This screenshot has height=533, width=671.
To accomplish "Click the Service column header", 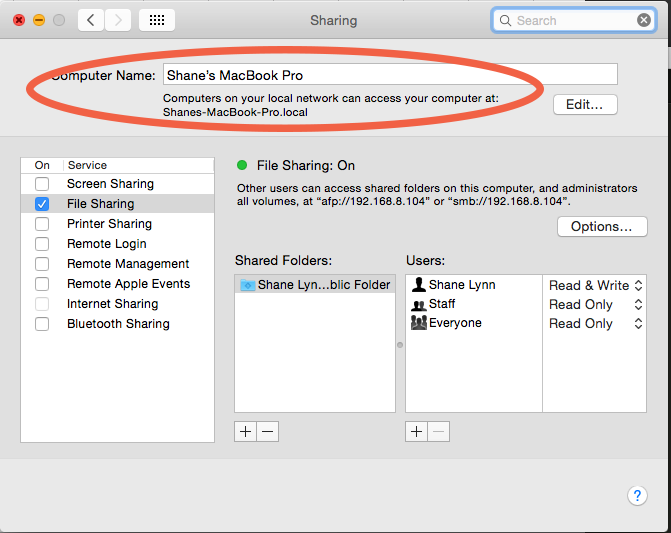I will click(139, 165).
